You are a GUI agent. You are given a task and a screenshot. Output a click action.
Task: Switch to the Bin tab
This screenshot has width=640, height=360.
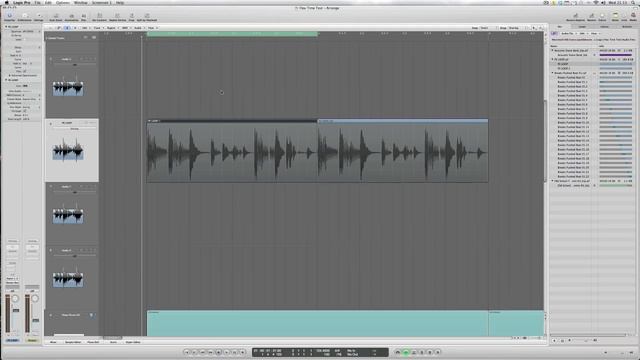pos(560,27)
